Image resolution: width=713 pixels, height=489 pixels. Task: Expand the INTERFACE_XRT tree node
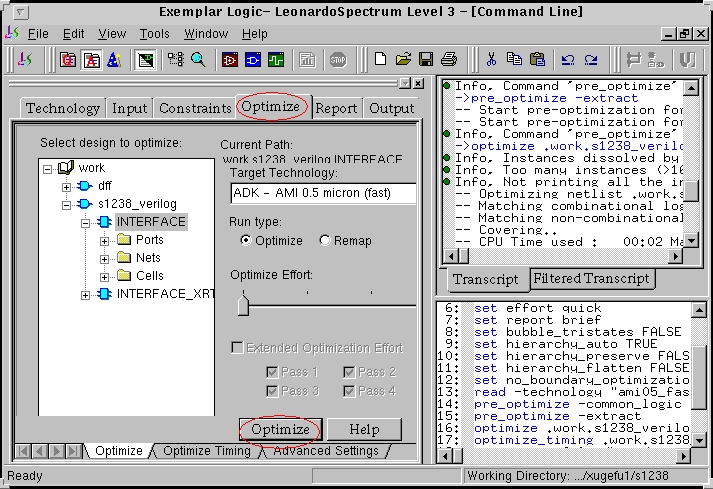click(x=85, y=295)
